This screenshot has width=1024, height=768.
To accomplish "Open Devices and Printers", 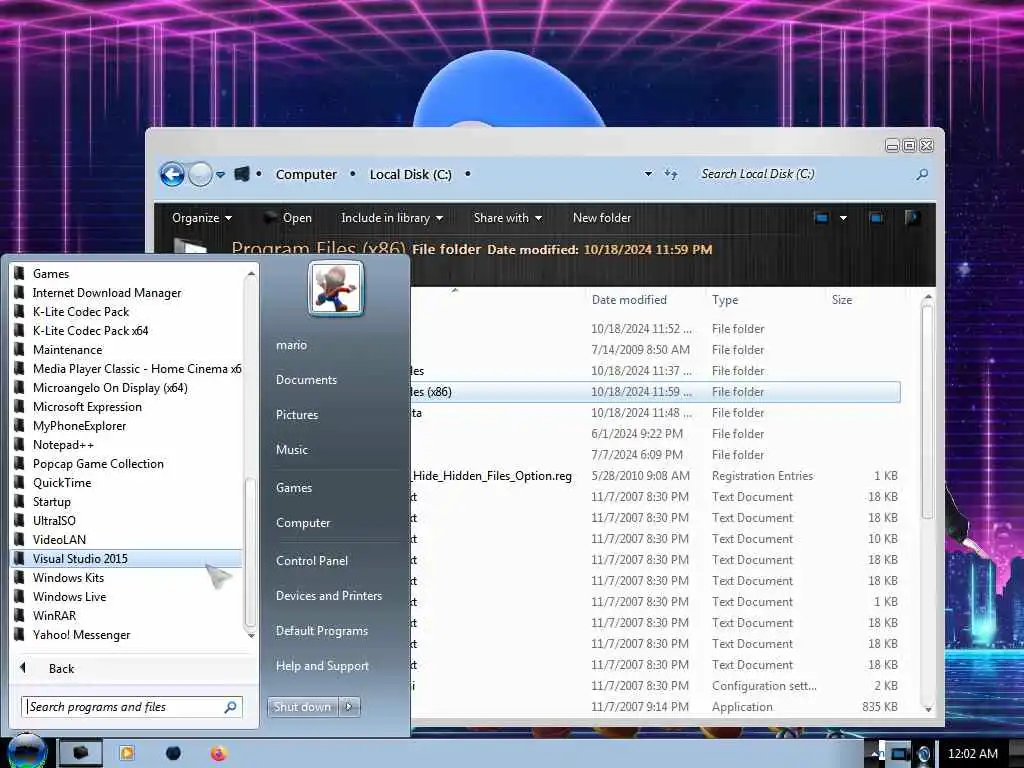I will (x=328, y=596).
